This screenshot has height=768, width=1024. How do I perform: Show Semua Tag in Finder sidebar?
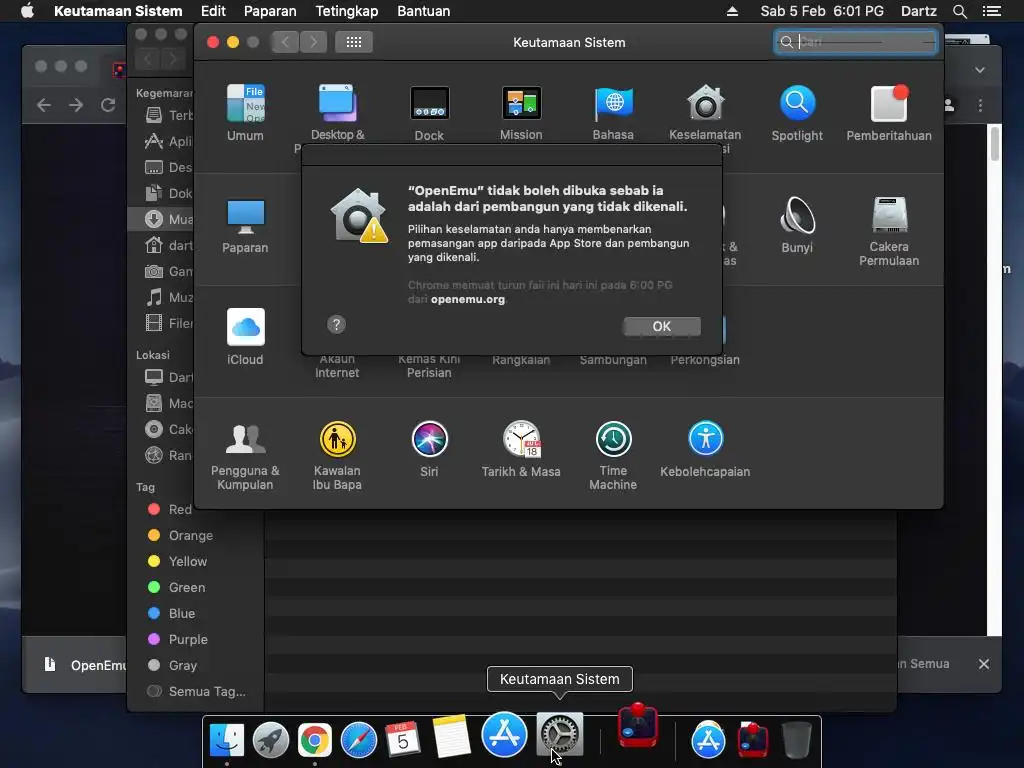point(196,691)
